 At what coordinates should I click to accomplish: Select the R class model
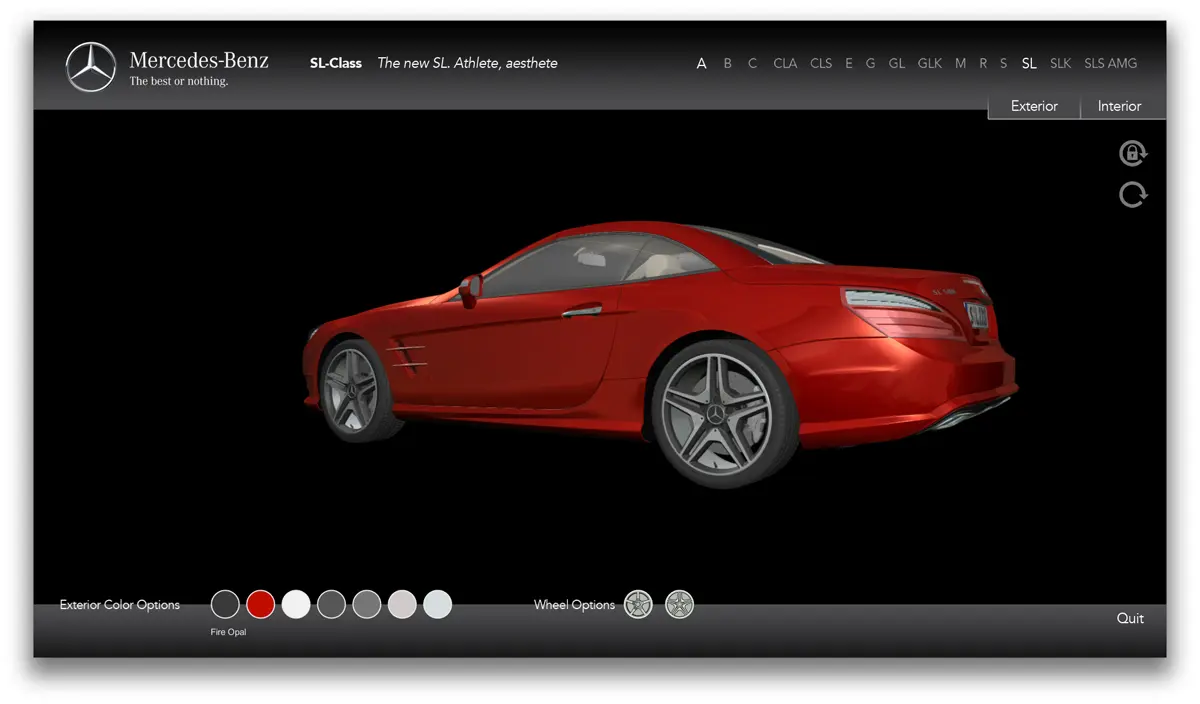983,63
